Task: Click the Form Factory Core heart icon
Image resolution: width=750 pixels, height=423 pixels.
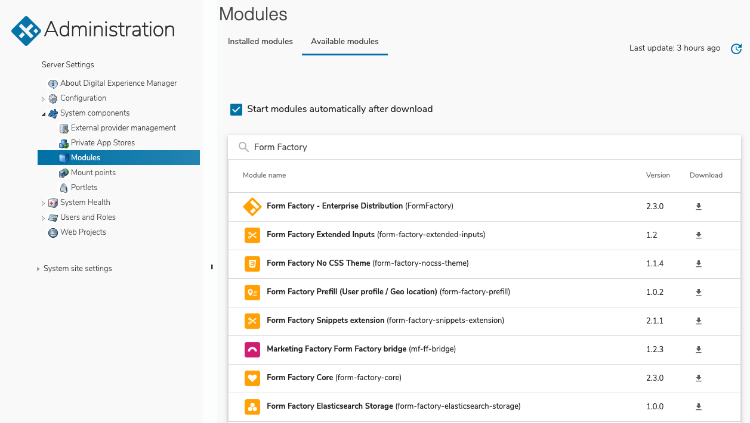Action: (252, 378)
